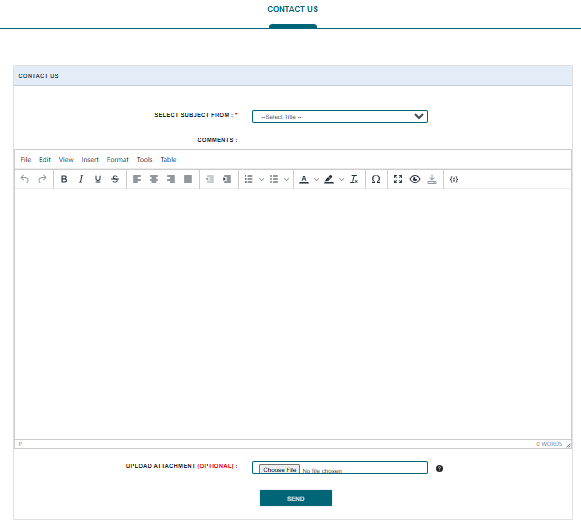Clear formatting of selected text
The image size is (581, 525).
click(354, 179)
